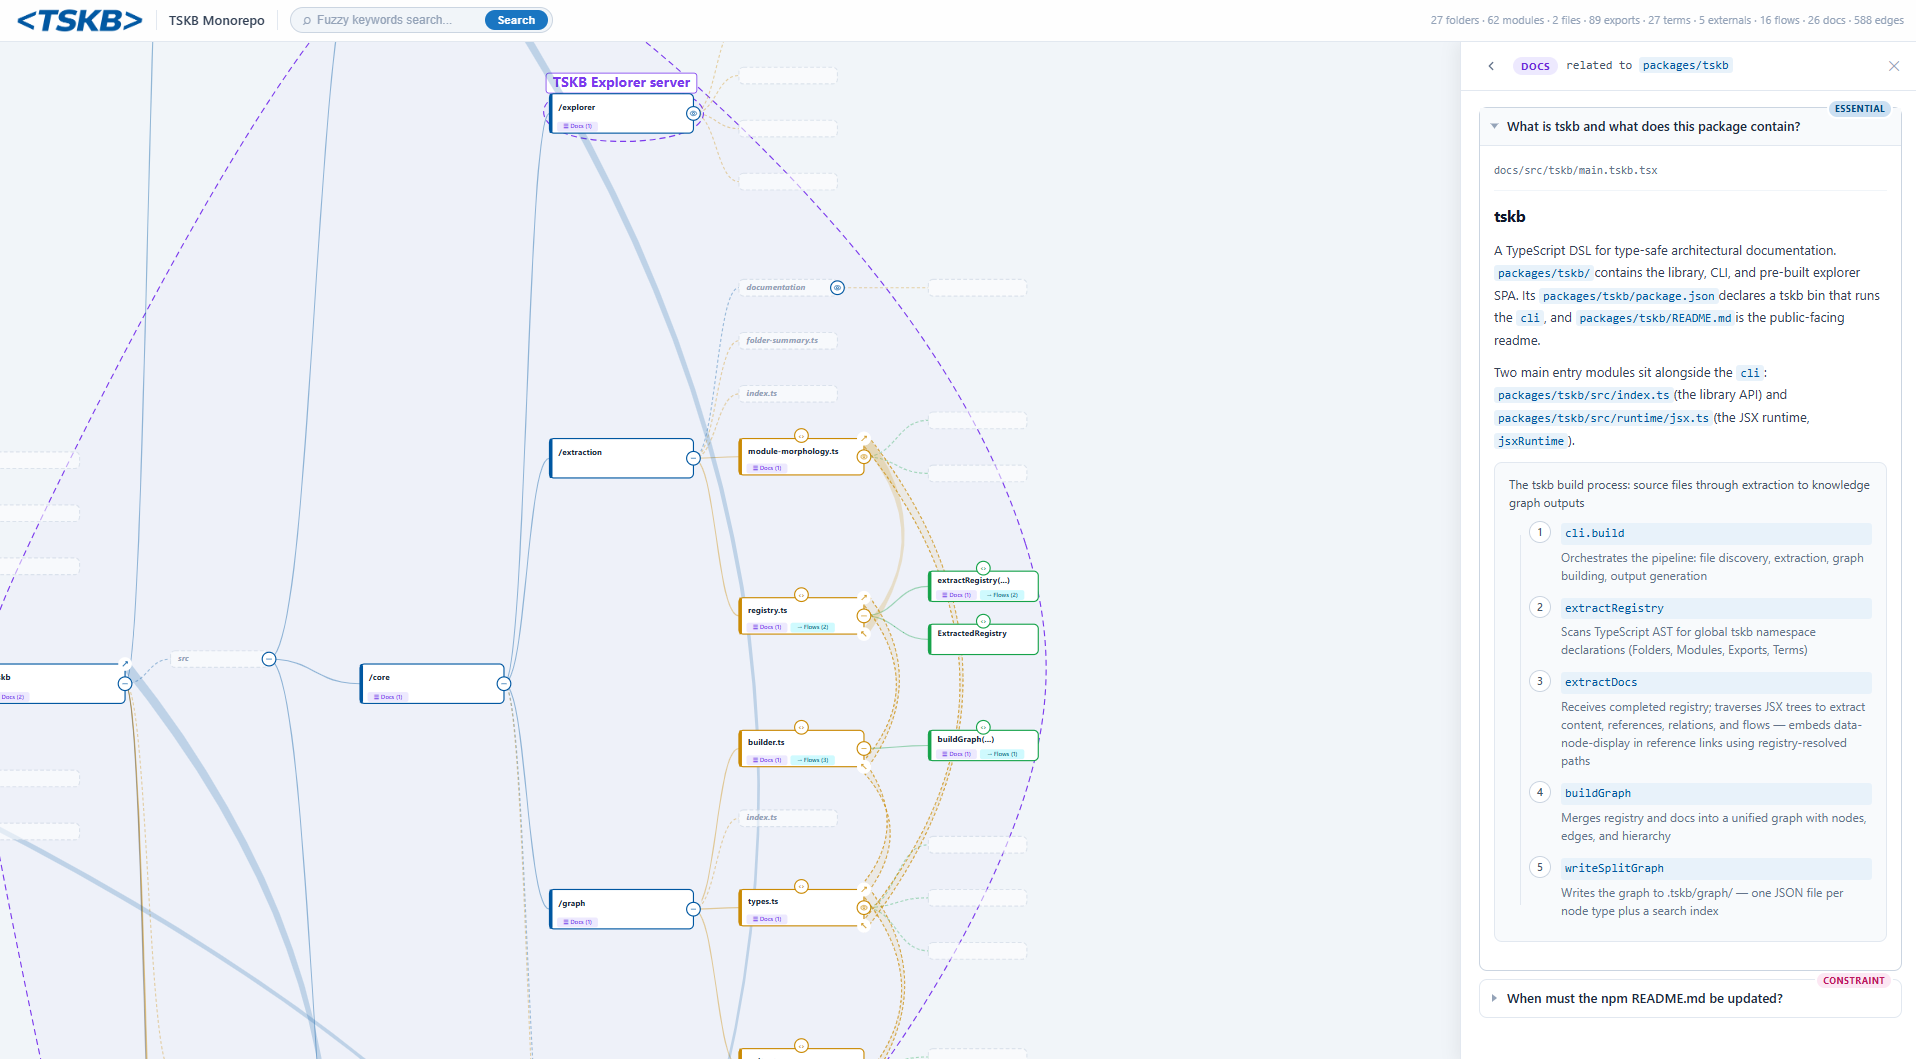Image resolution: width=1916 pixels, height=1059 pixels.
Task: Open packages/tskb/ reference link
Action: coord(1543,273)
